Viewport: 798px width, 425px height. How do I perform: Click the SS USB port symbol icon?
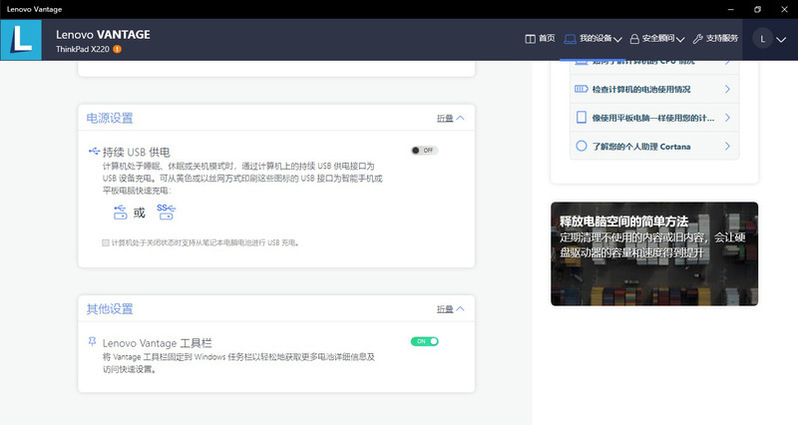click(166, 211)
